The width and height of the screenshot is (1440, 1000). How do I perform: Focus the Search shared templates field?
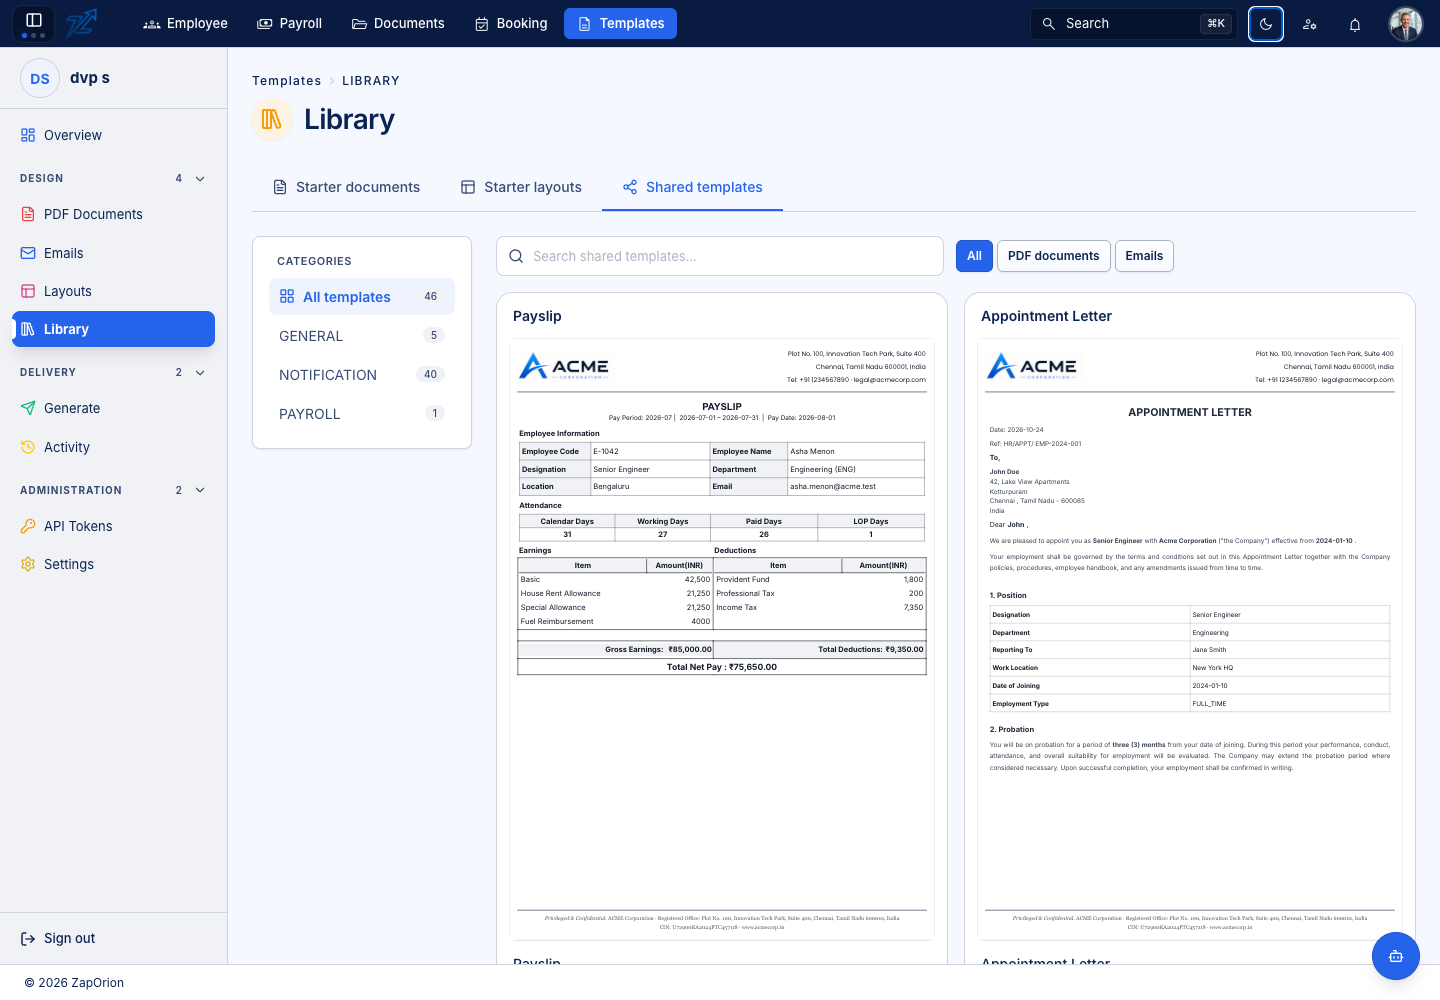720,256
